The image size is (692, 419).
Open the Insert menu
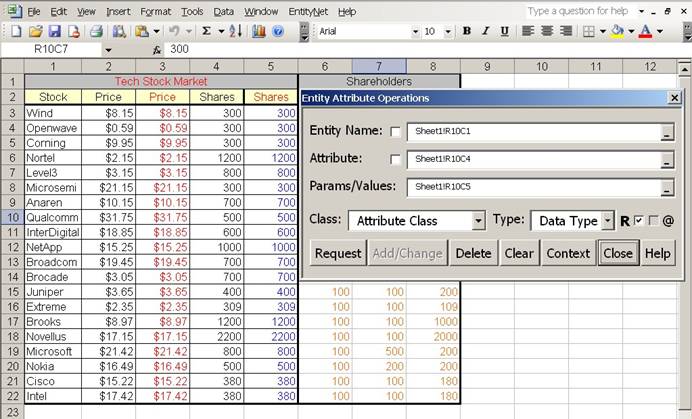(x=118, y=12)
